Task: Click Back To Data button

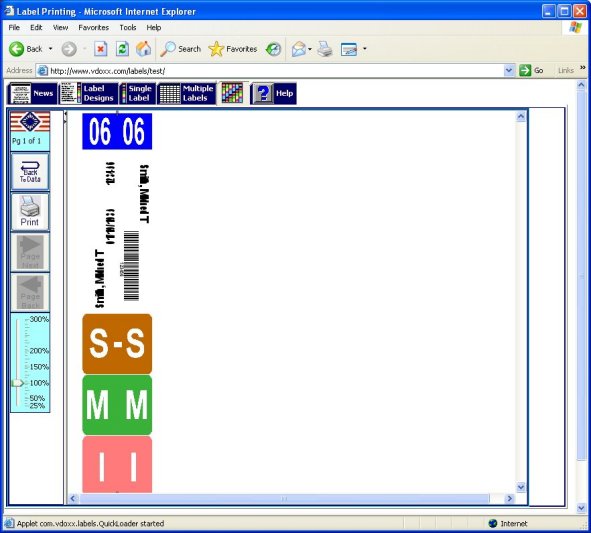Action: coord(30,172)
